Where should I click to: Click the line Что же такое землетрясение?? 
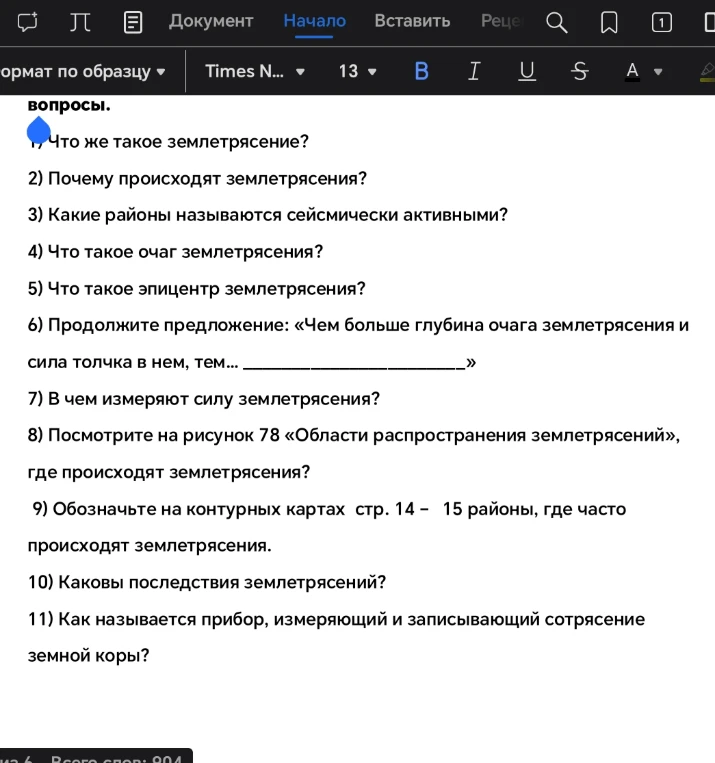tap(178, 142)
